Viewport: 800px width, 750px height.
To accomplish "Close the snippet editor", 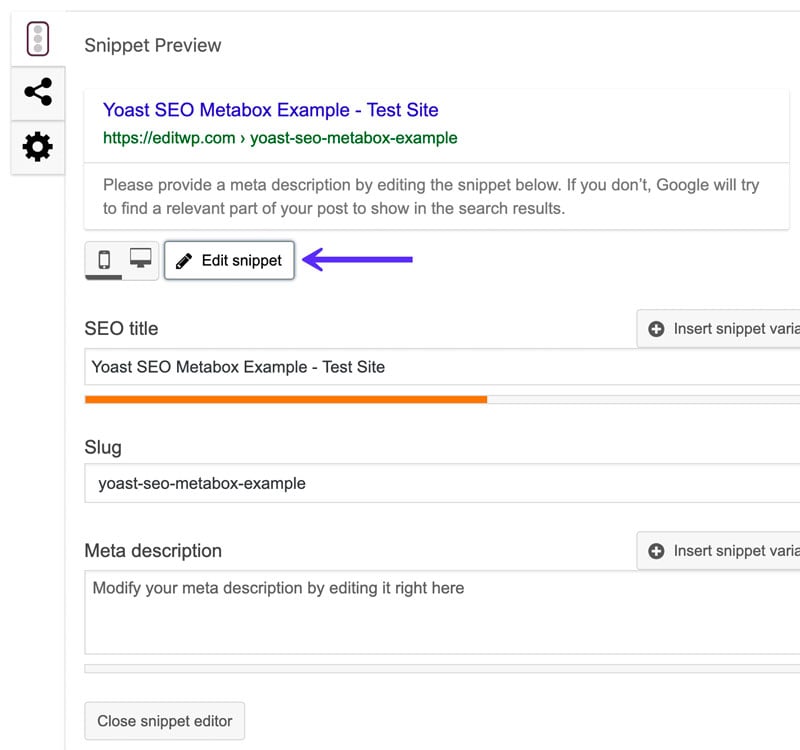I will (x=164, y=721).
